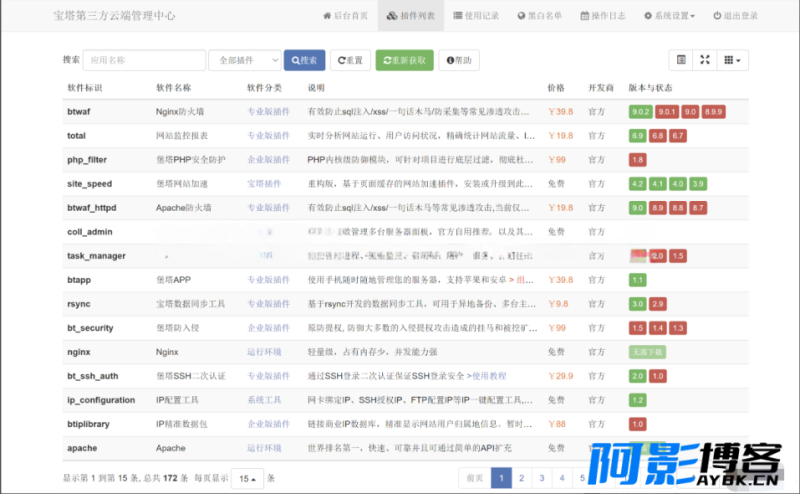The width and height of the screenshot is (800, 494).
Task: Go to pagination page 4
Action: pos(562,478)
